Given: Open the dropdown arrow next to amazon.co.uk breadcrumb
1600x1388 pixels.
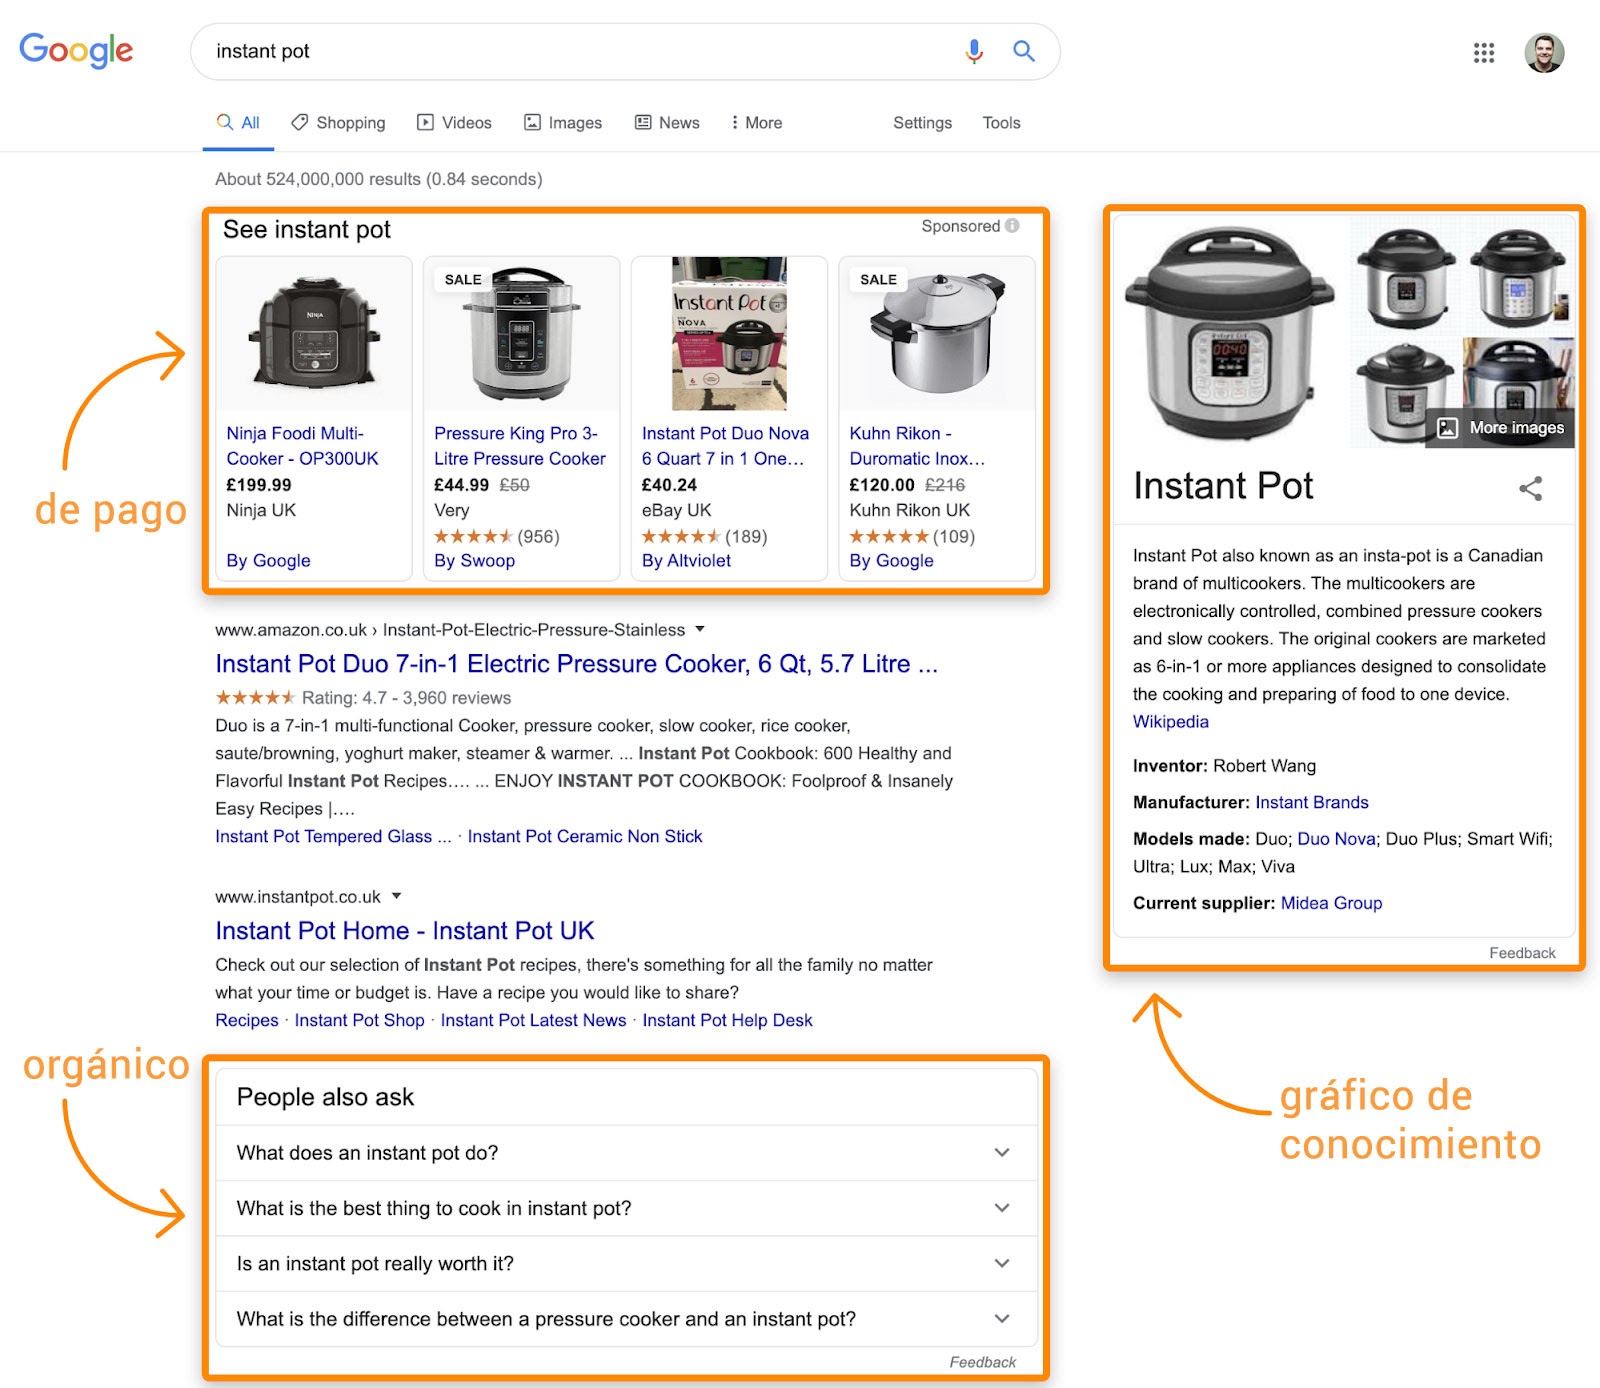Looking at the screenshot, I should (x=699, y=630).
